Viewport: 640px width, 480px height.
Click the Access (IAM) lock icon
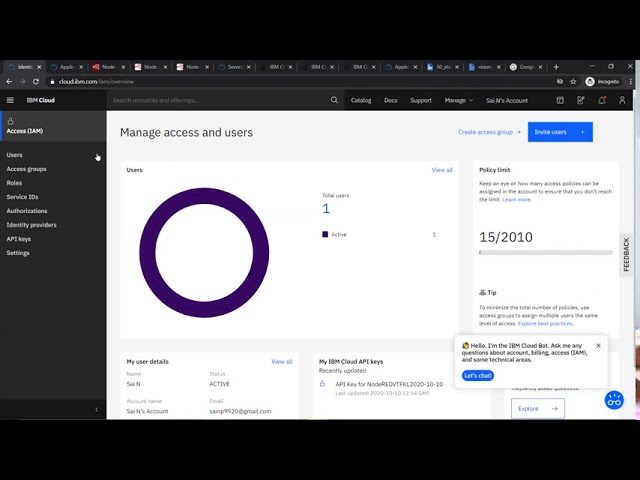click(x=11, y=121)
